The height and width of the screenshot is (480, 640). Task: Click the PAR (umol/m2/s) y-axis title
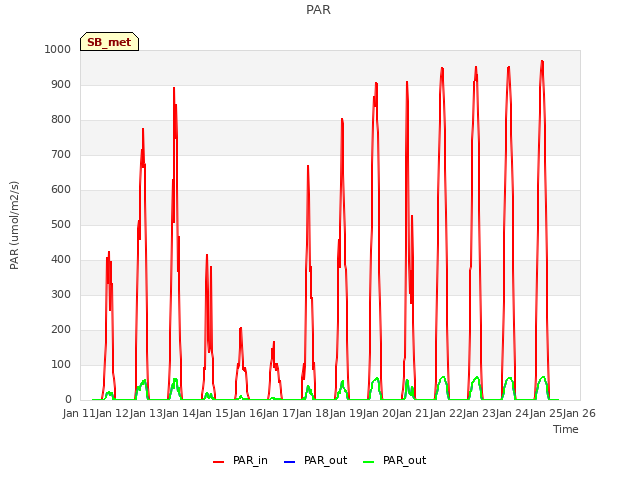point(14,225)
